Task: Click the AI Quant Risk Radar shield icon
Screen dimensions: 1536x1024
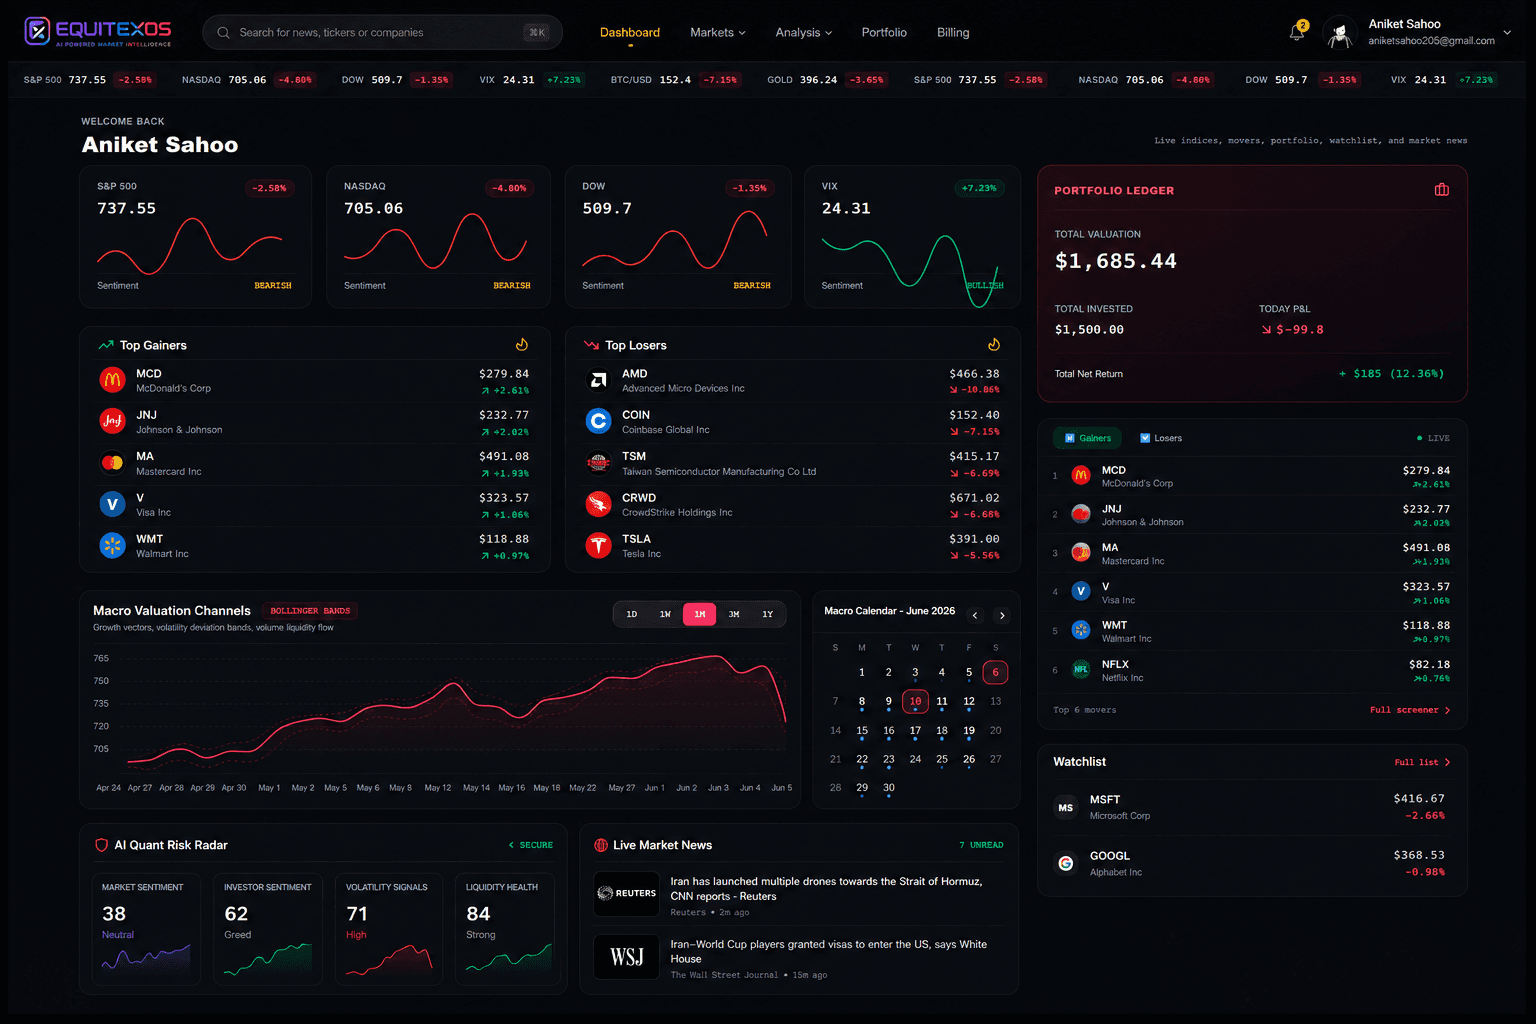Action: point(101,845)
